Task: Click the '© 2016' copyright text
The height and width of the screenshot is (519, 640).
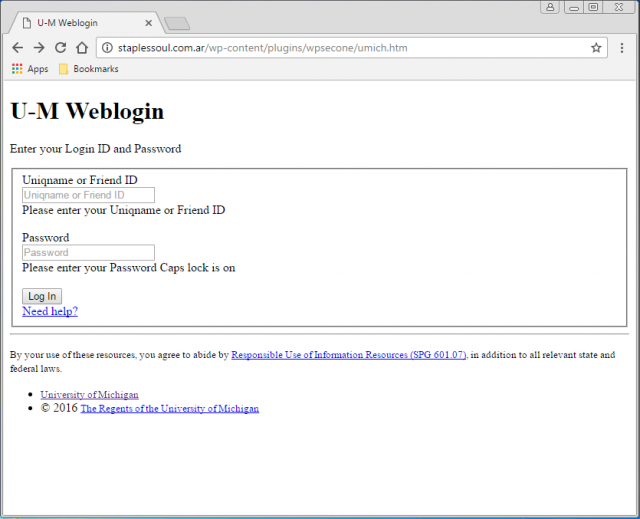Action: click(59, 408)
